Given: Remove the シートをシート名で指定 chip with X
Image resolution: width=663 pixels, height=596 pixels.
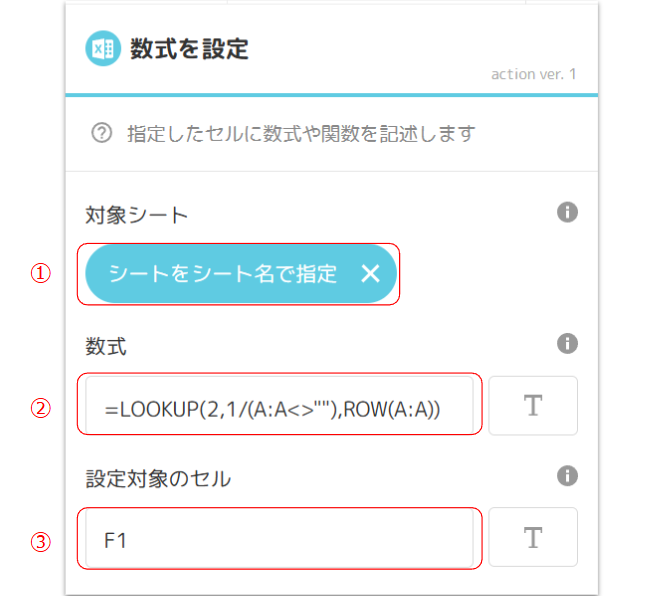Looking at the screenshot, I should tap(370, 274).
